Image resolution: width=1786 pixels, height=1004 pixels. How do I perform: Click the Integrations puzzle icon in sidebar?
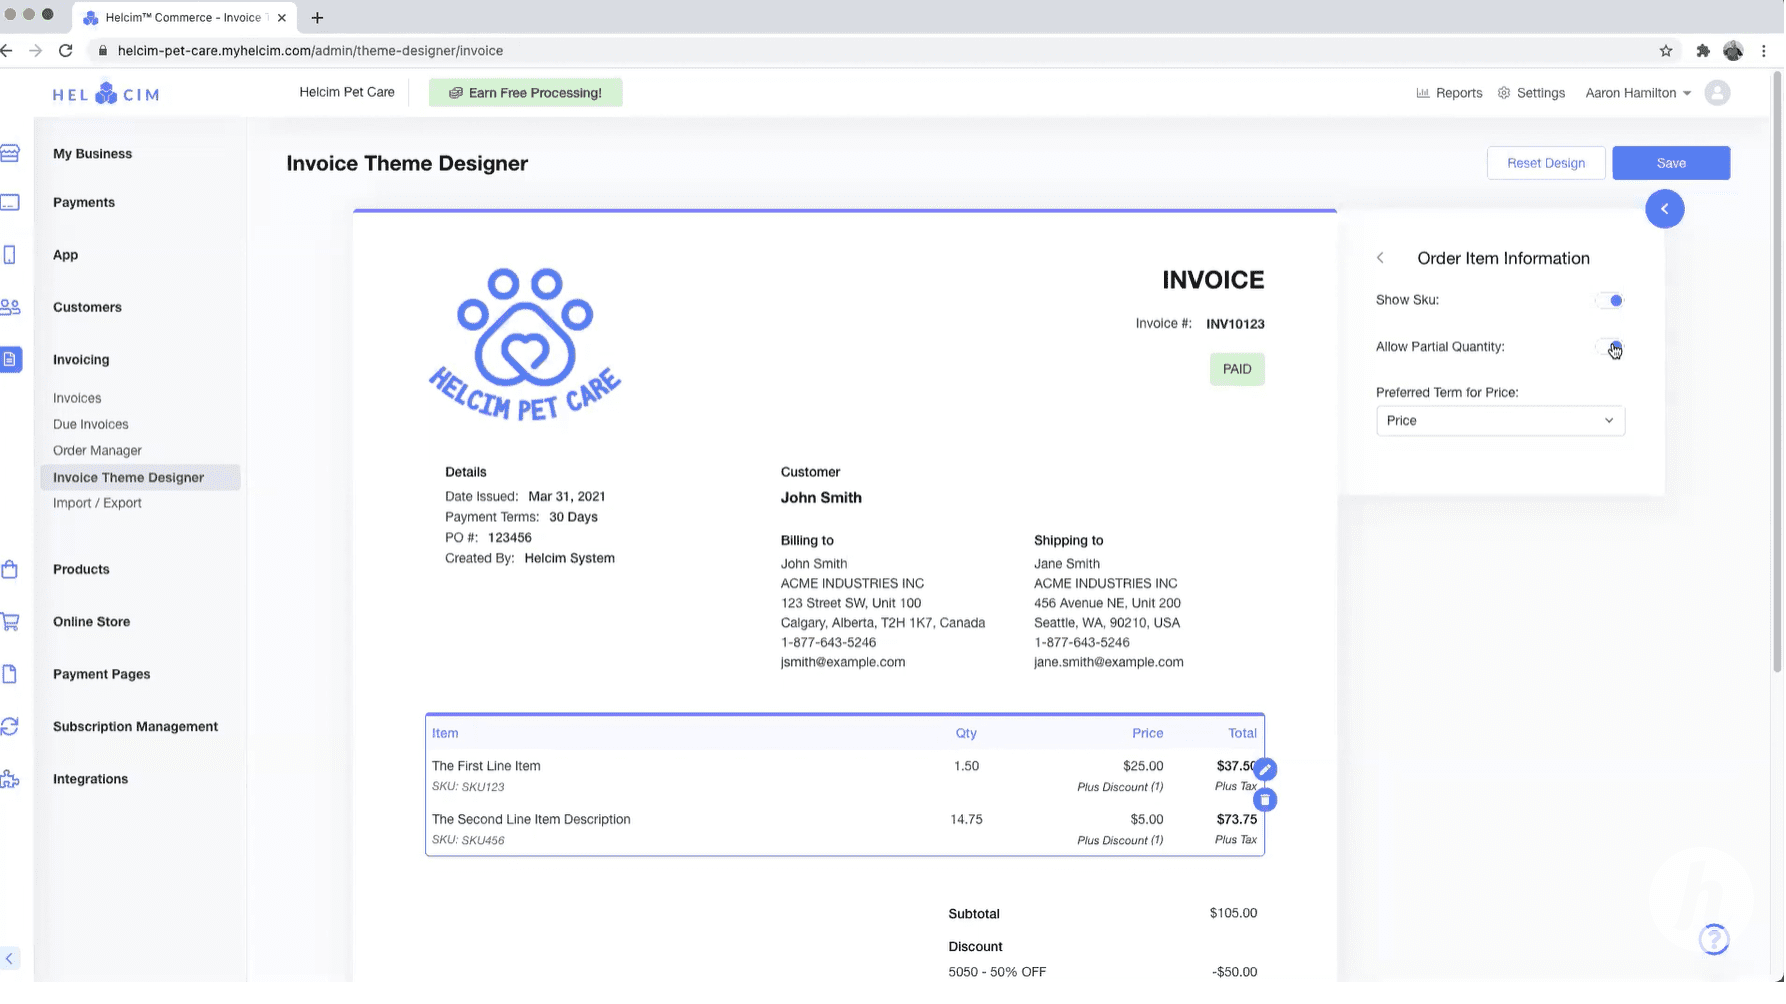pos(11,779)
